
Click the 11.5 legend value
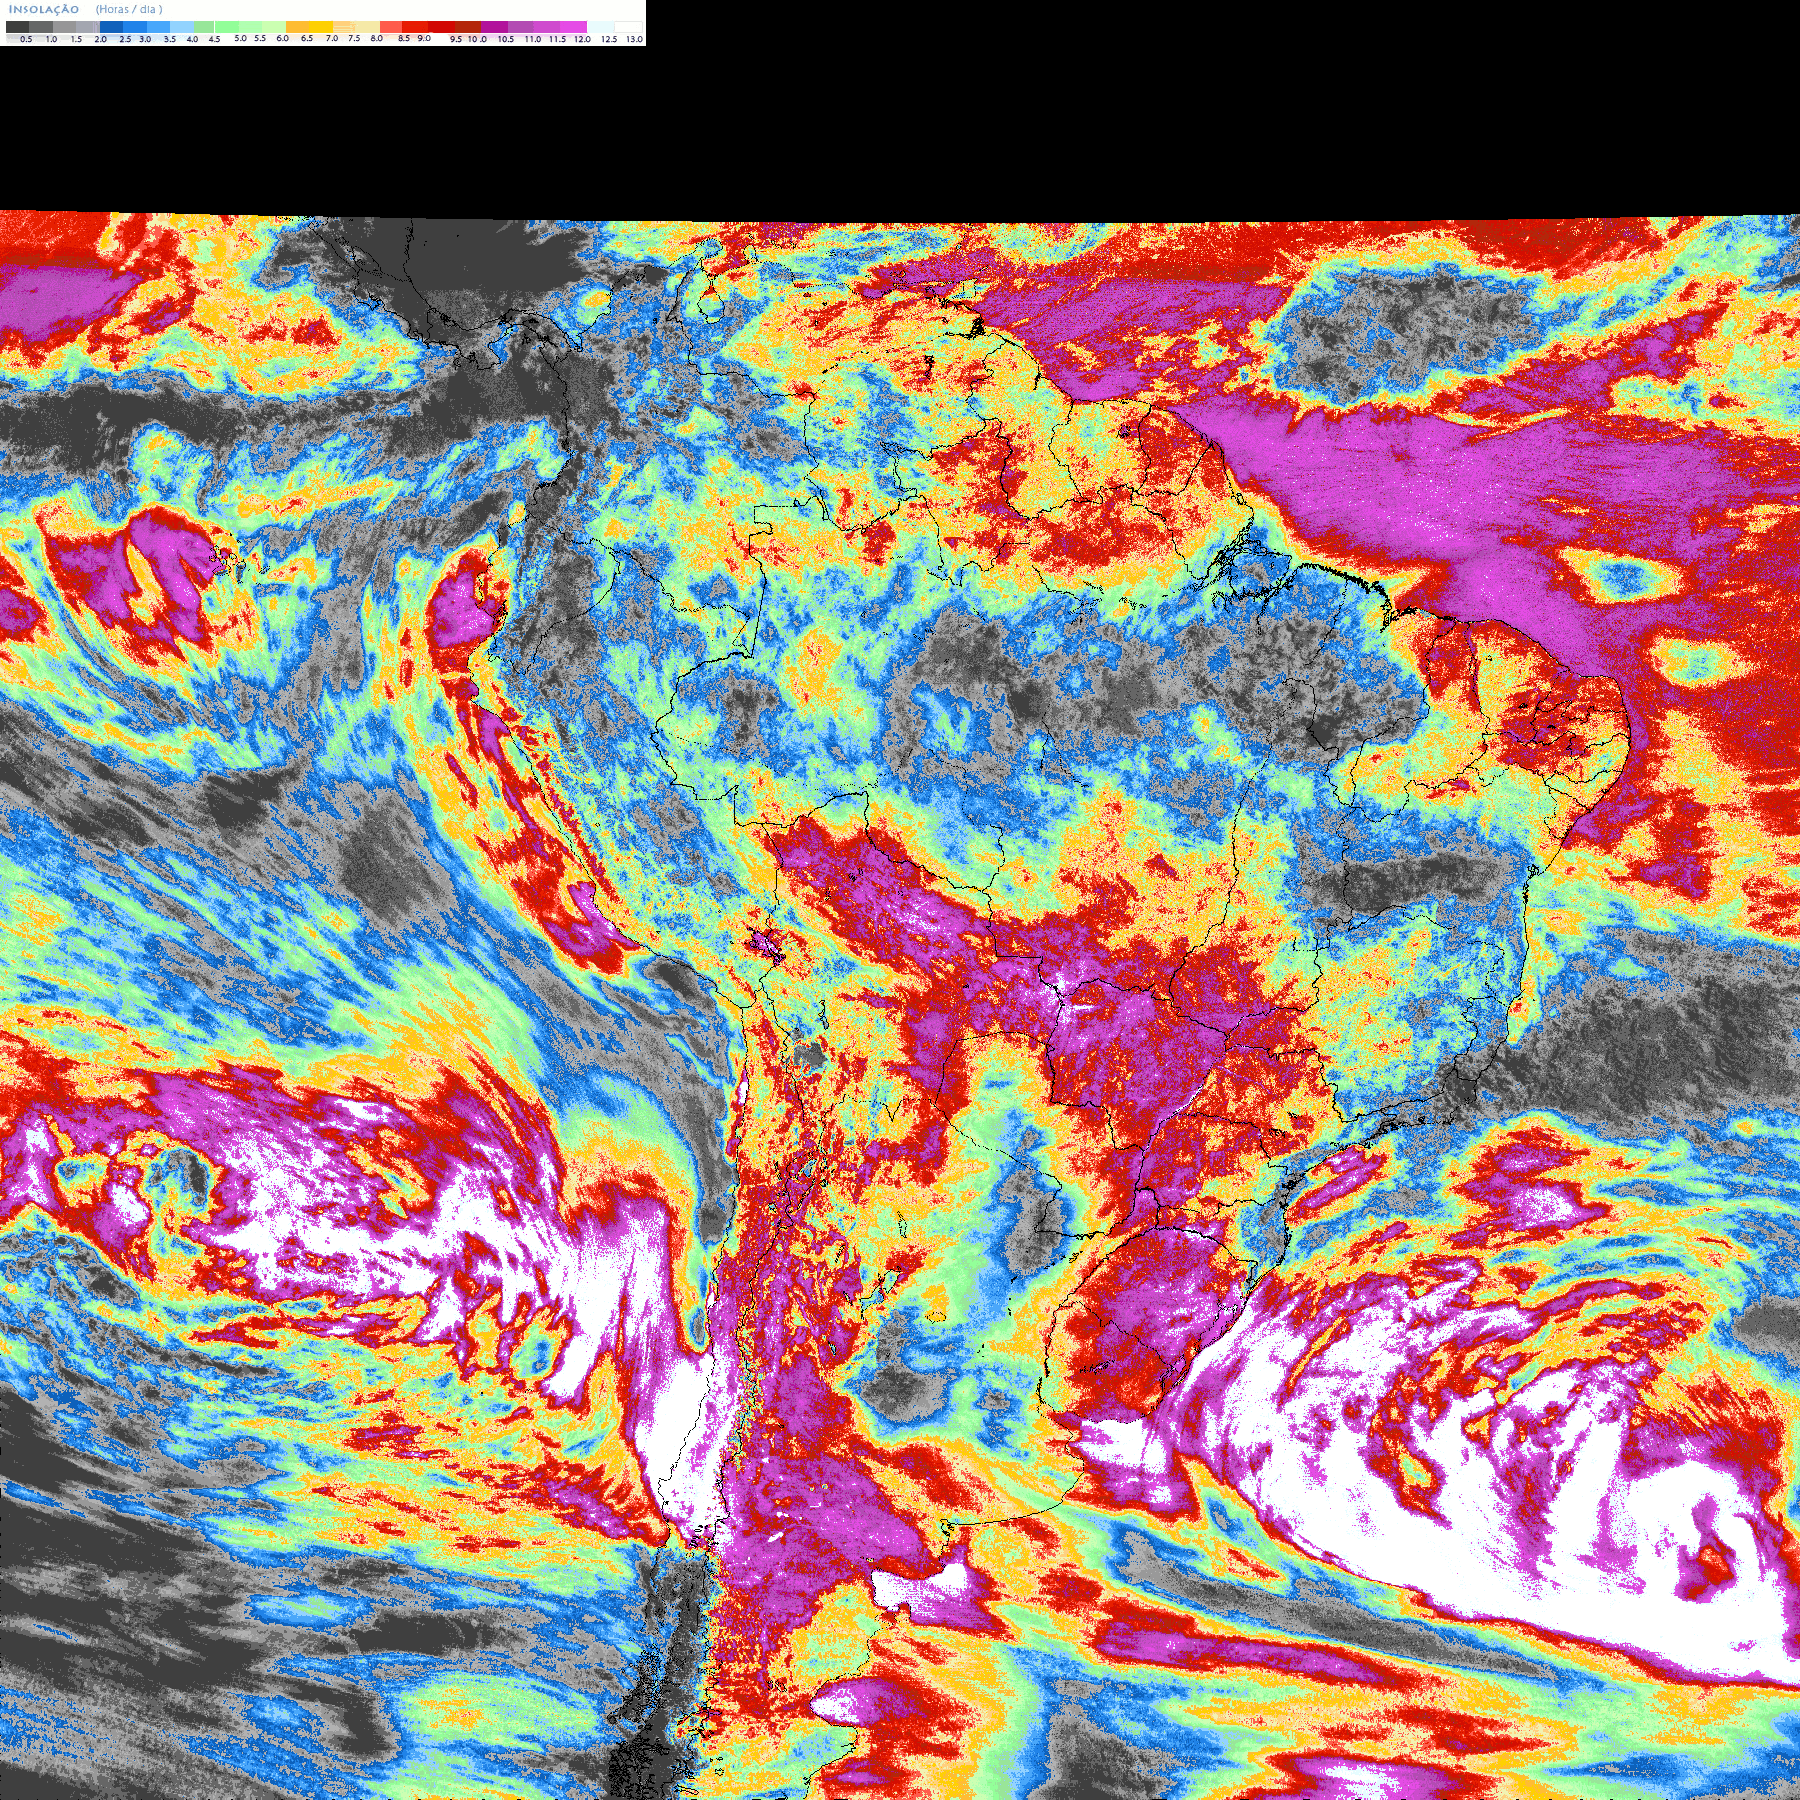[x=558, y=39]
